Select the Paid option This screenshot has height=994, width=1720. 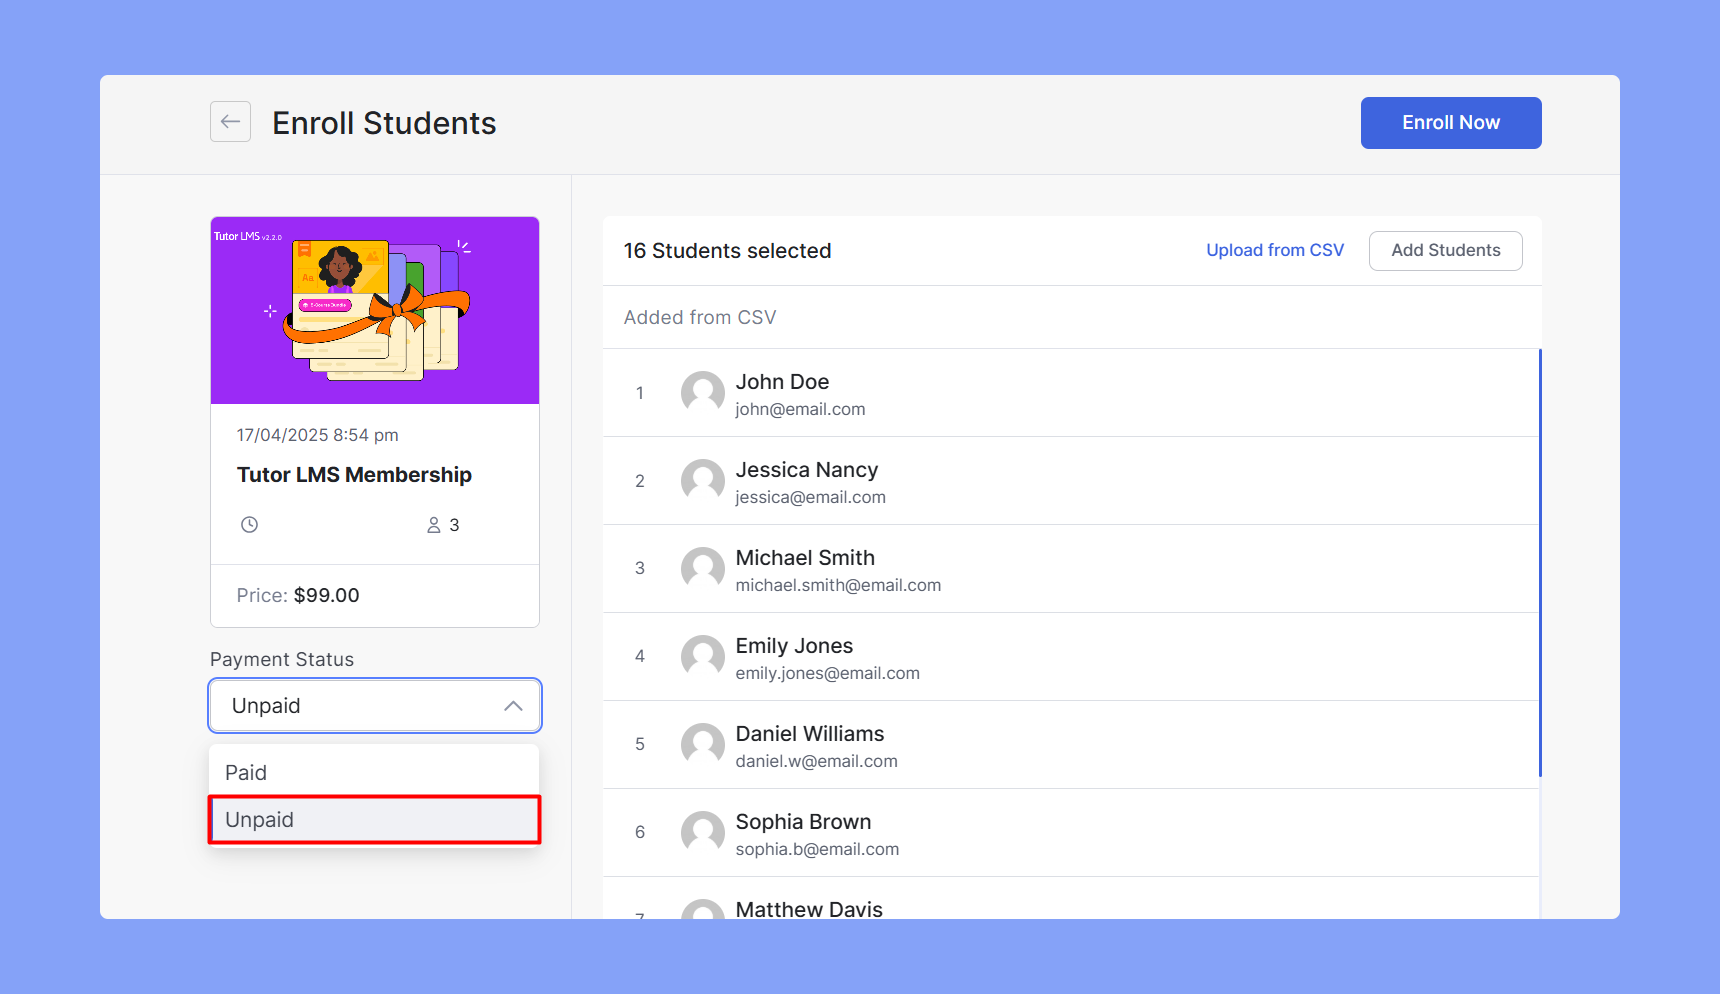pos(374,773)
